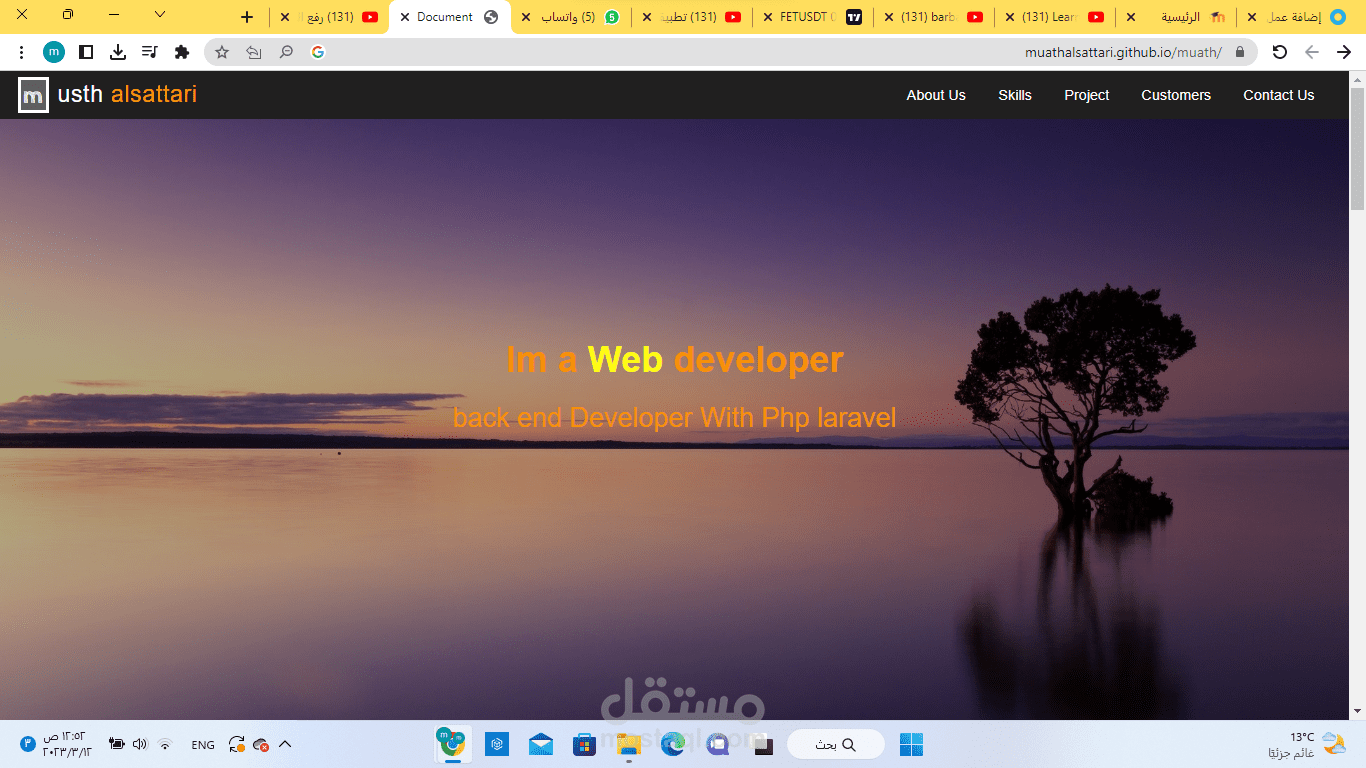Open the 13°C weather widget
The image size is (1366, 768).
(1305, 744)
